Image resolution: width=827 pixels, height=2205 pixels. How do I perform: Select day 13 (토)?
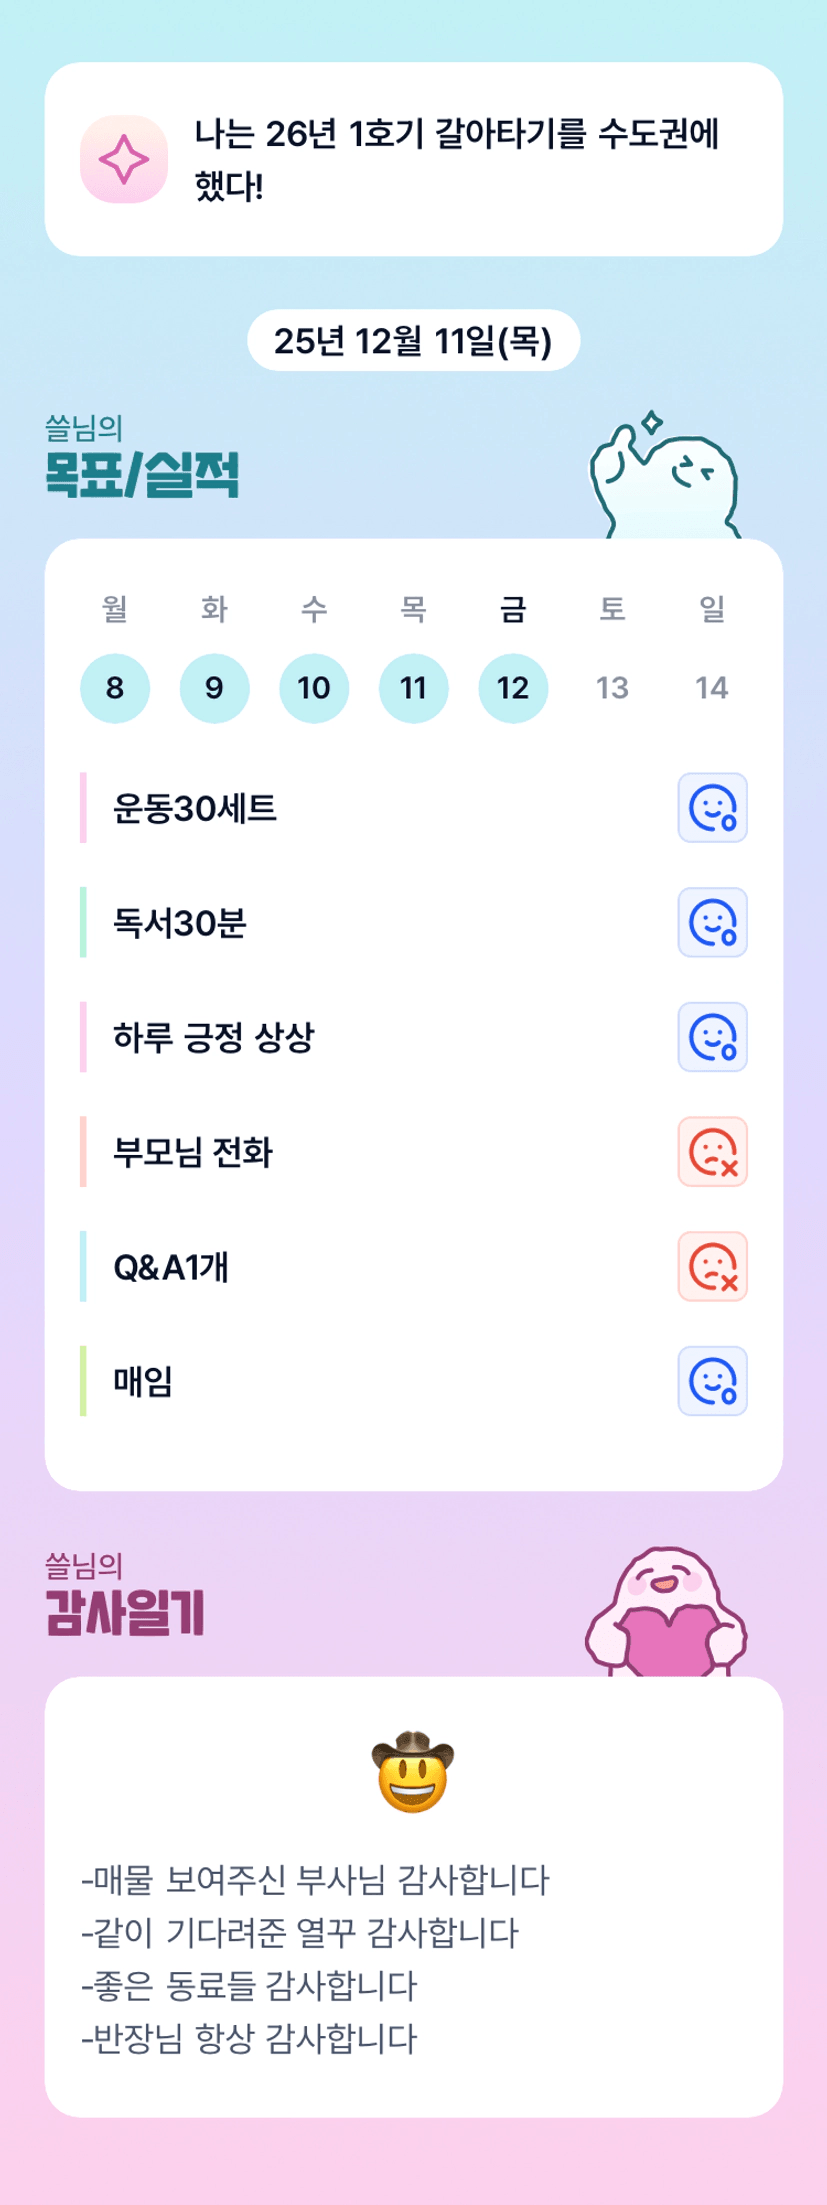pyautogui.click(x=612, y=688)
